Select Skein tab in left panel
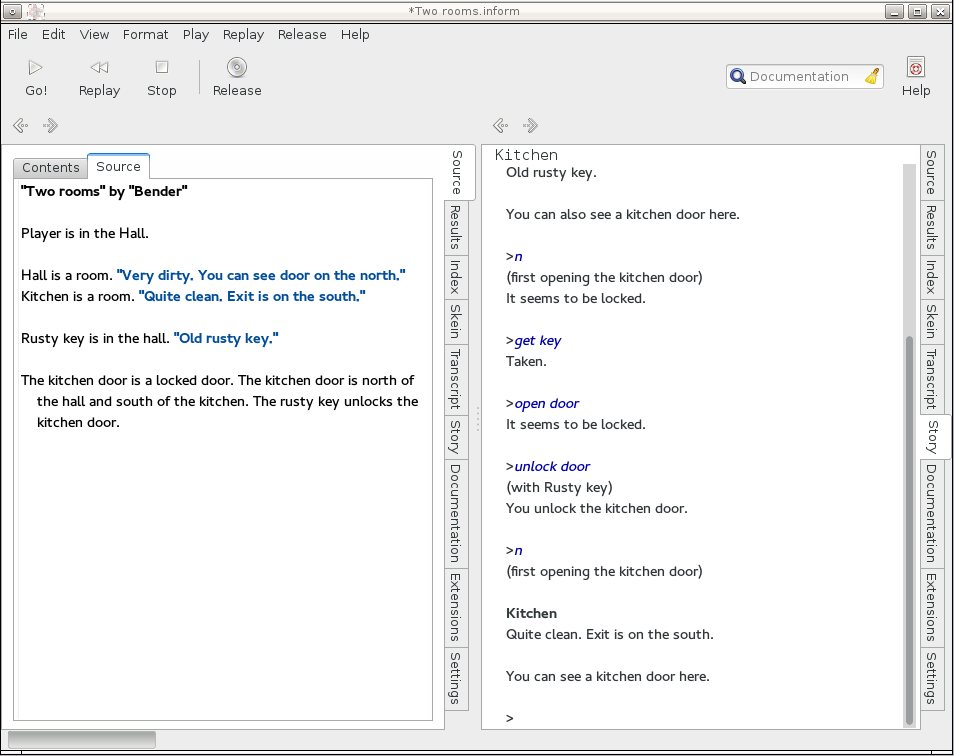The height and width of the screenshot is (756, 954). (455, 321)
